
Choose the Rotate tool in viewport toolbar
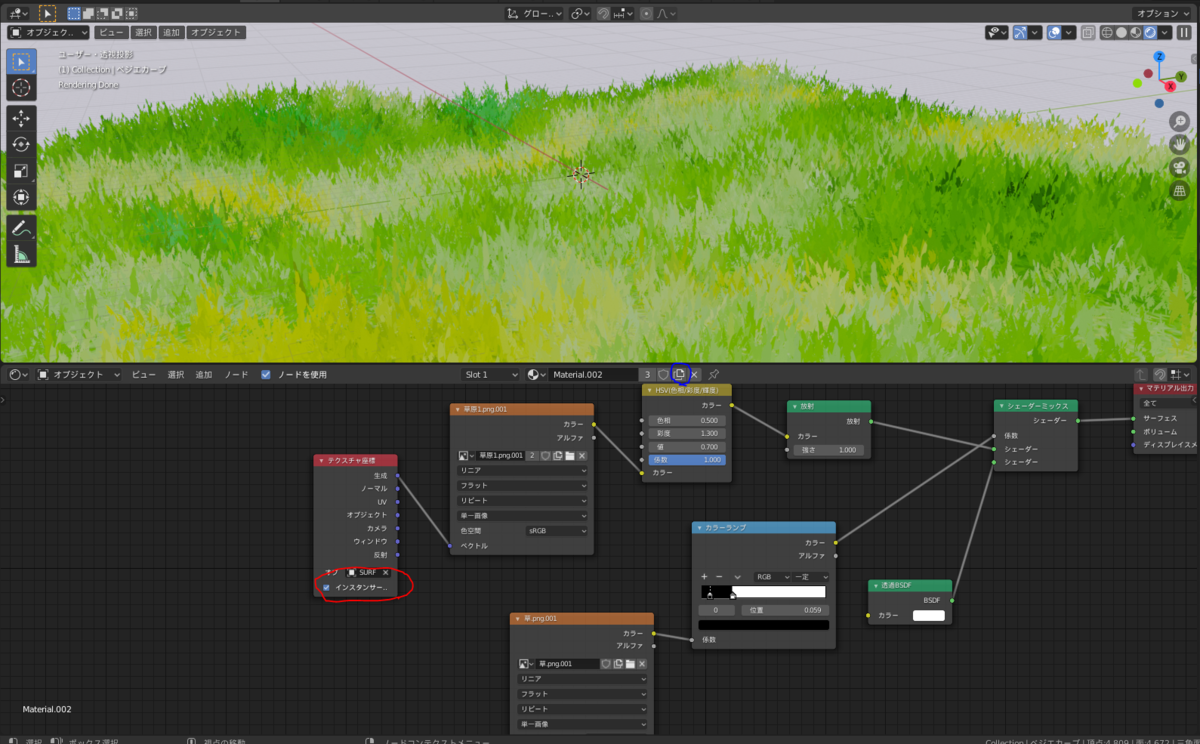21,144
